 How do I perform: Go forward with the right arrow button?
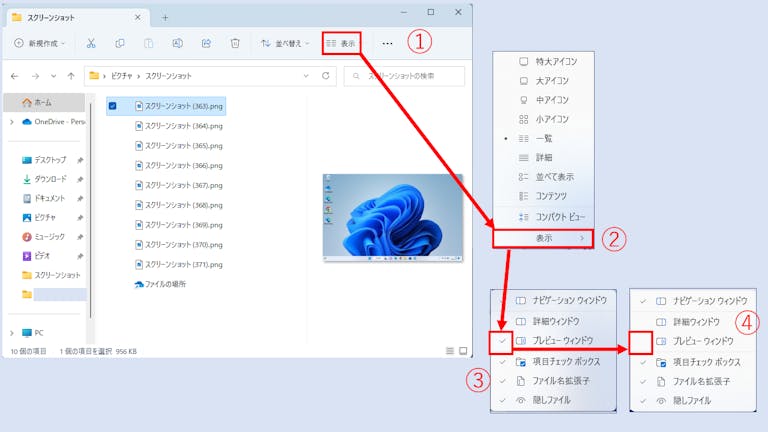[x=35, y=76]
